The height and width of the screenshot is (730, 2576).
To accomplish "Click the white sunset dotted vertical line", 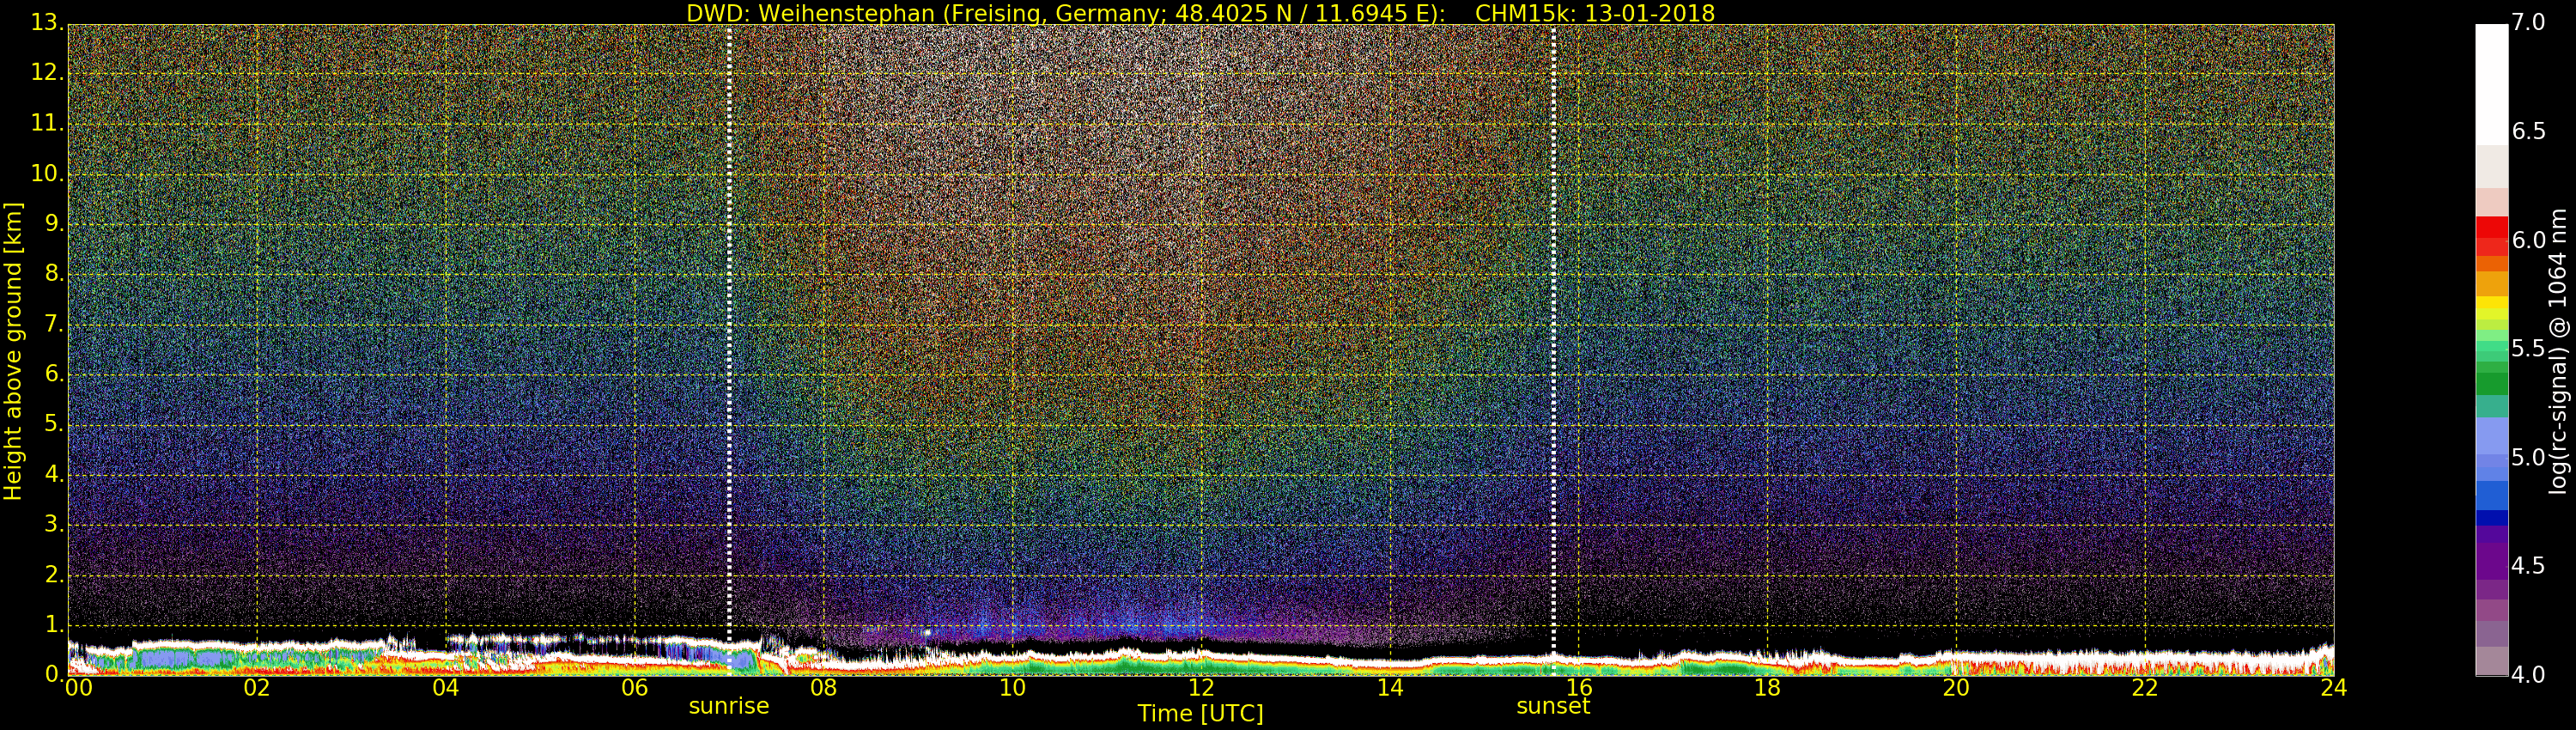I will (1553, 330).
